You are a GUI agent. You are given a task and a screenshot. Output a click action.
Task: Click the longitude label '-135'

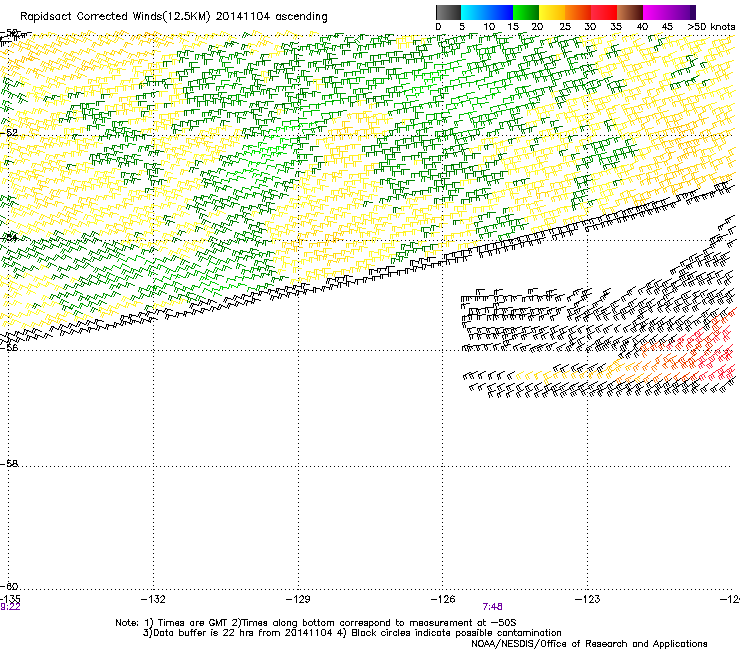point(10,599)
